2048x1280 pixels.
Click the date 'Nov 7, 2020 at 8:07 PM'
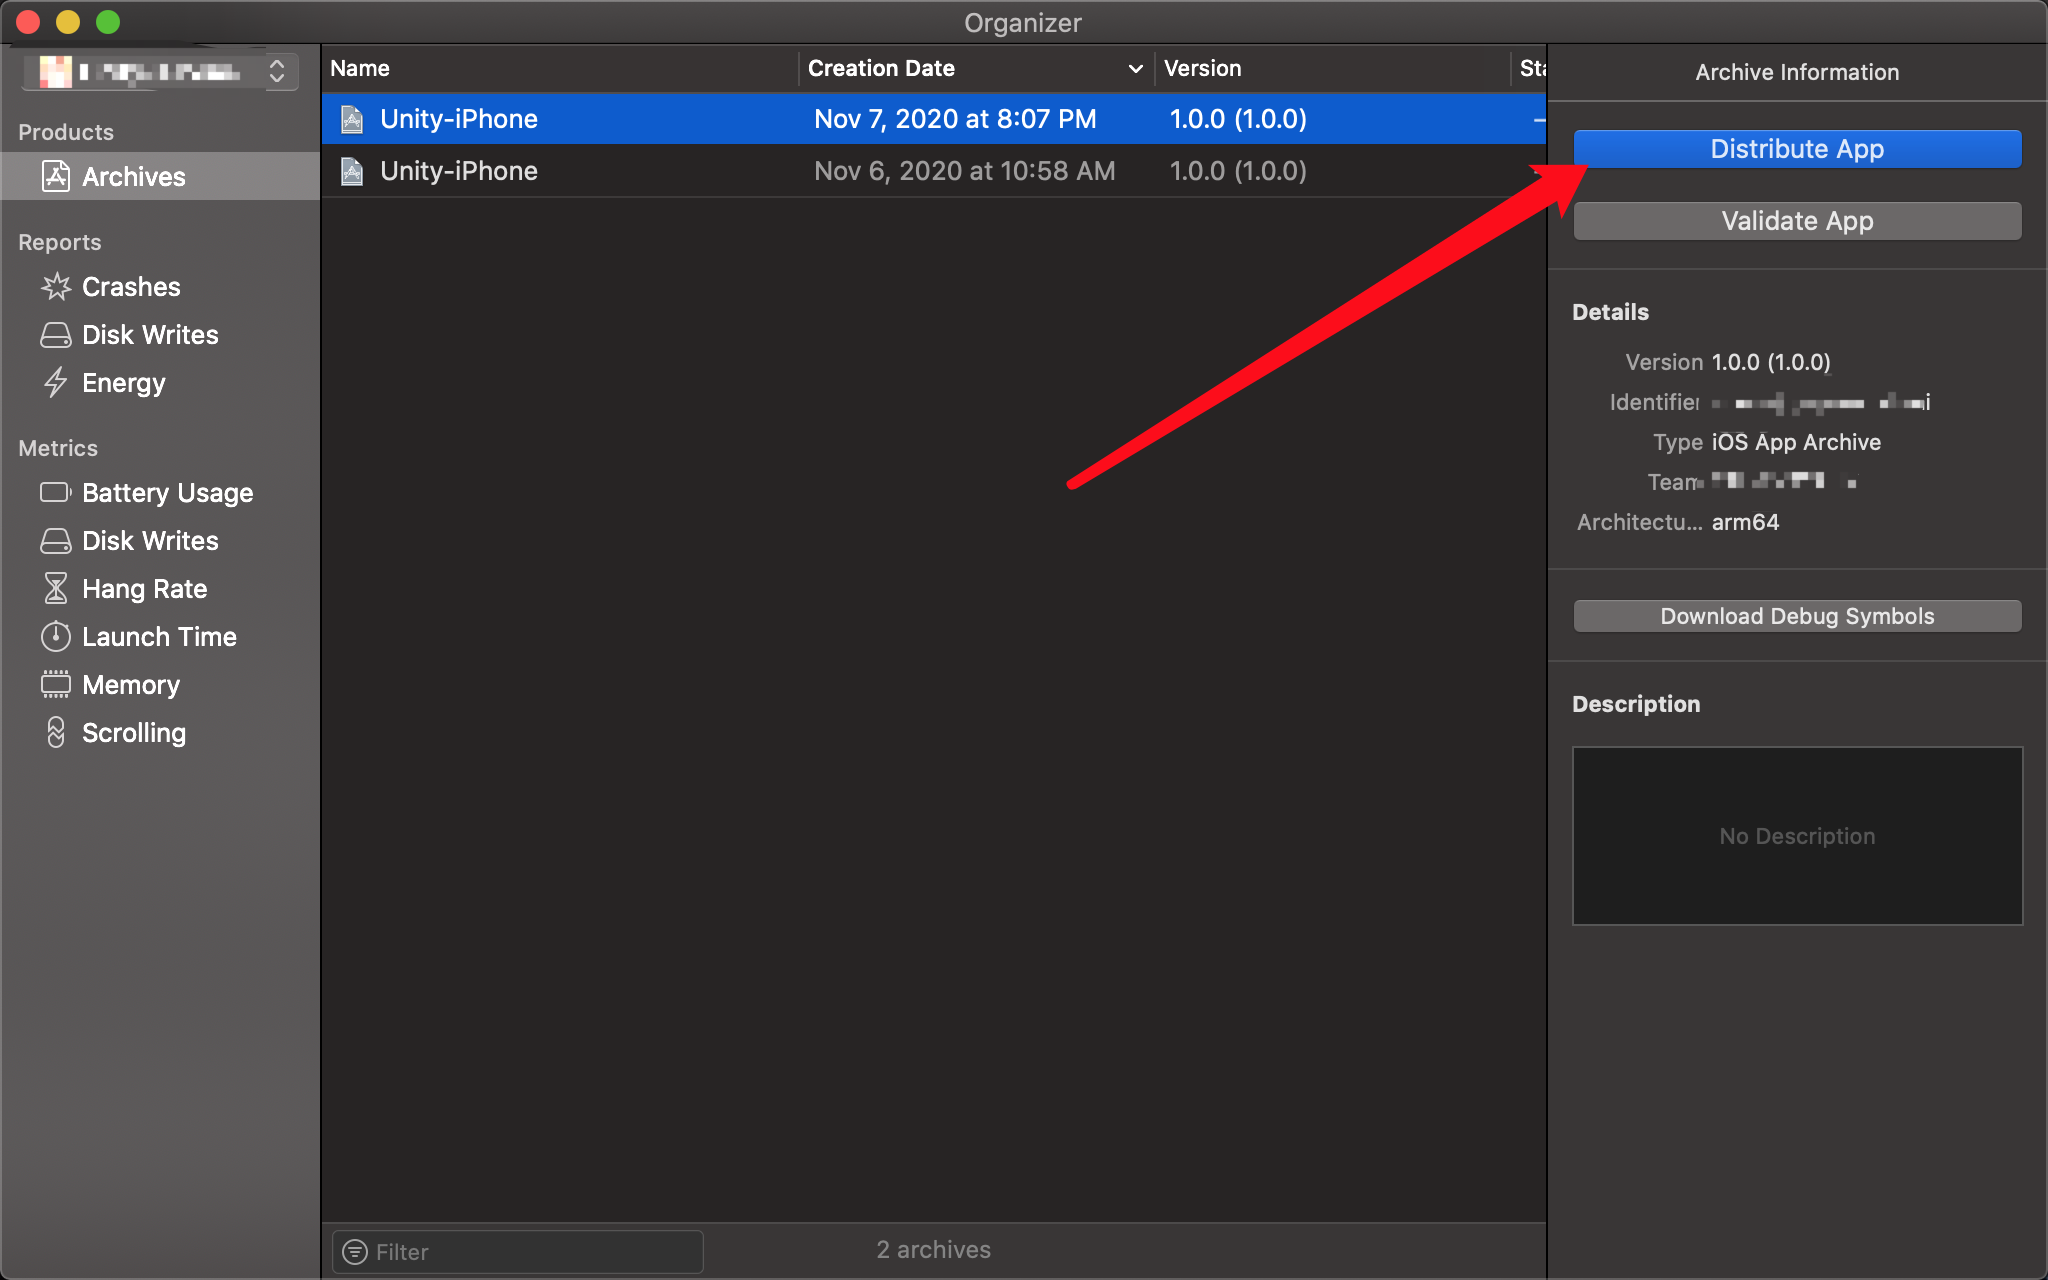[955, 119]
